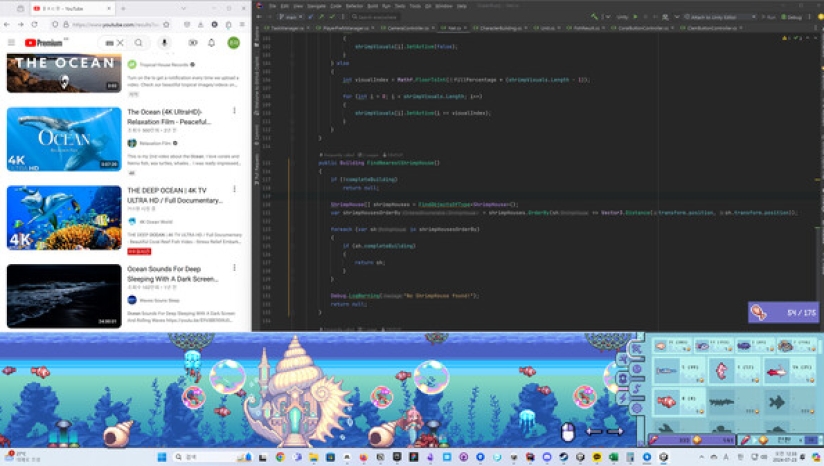The height and width of the screenshot is (466, 824).
Task: Select the pink seahorse card in game shop
Action: (x=734, y=370)
